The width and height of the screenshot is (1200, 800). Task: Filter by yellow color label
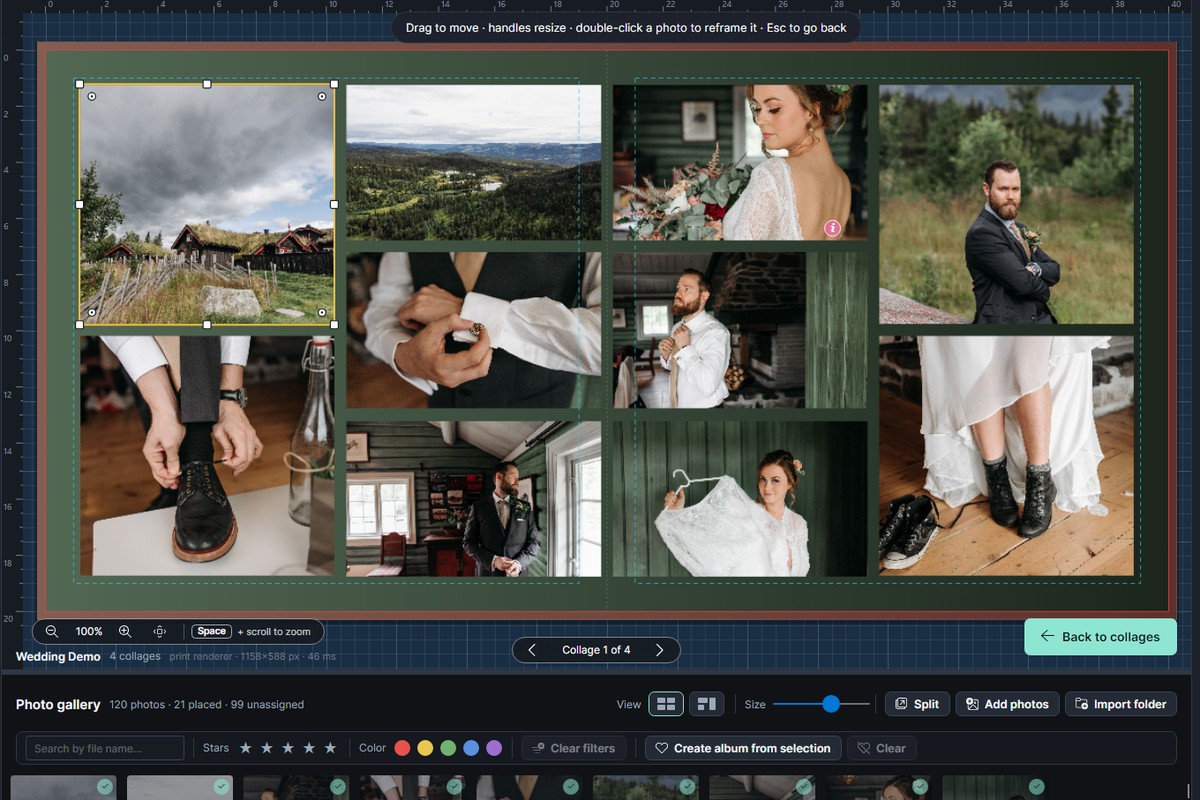tap(425, 748)
